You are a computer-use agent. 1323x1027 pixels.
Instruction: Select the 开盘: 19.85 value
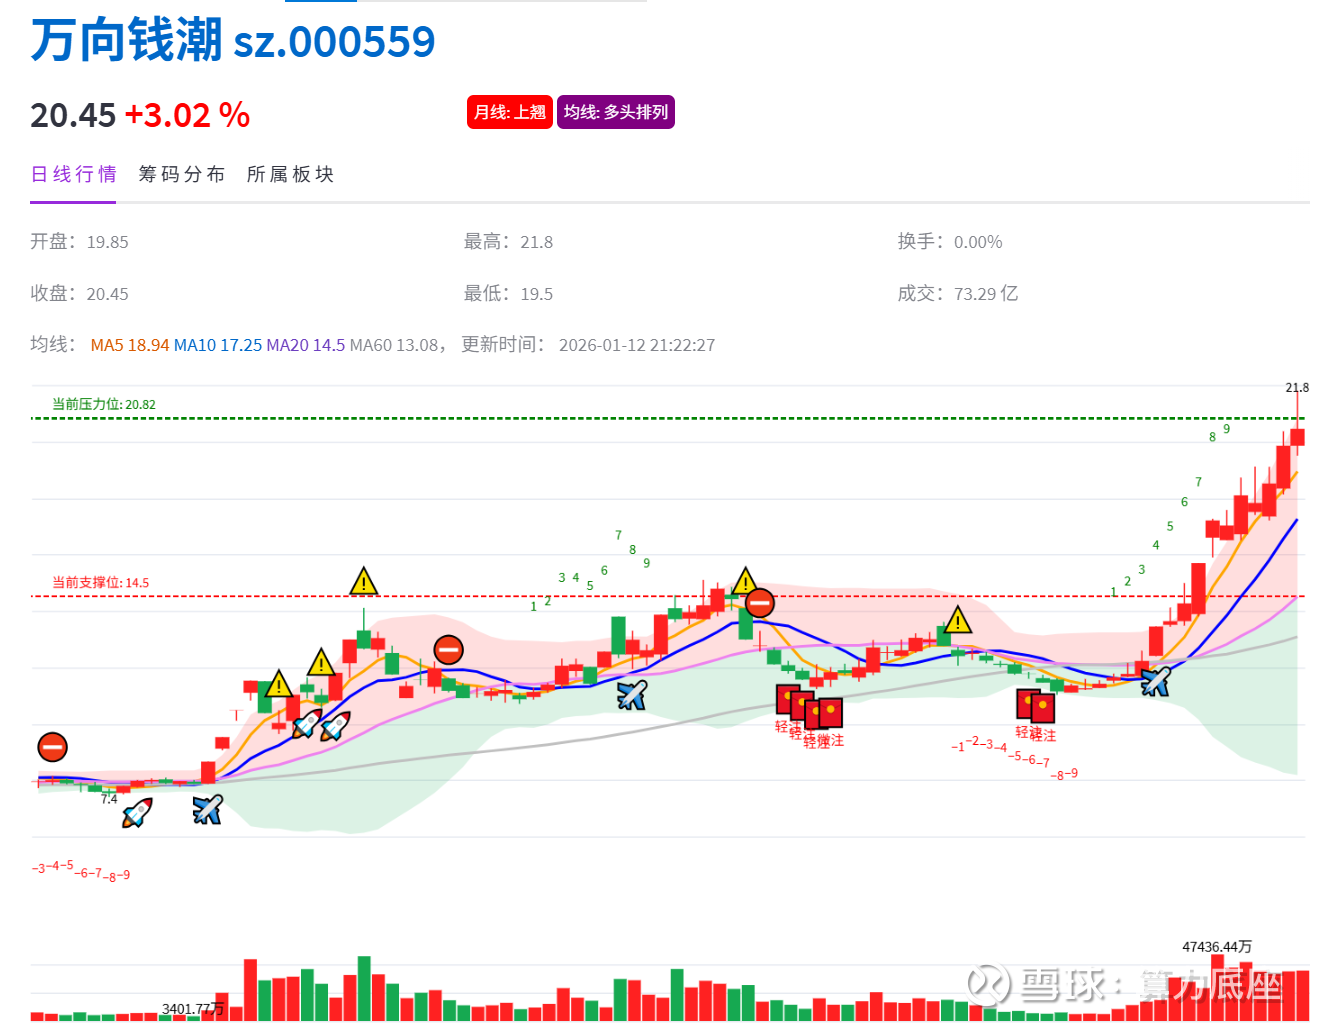click(79, 242)
